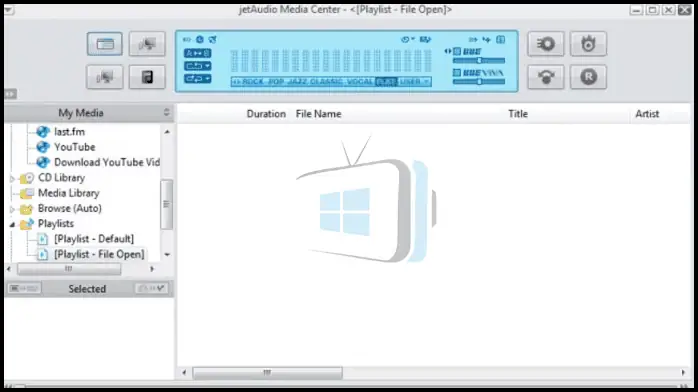Image resolution: width=698 pixels, height=392 pixels.
Task: Toggle the BBE ViVA effect checkbox
Action: pos(457,73)
